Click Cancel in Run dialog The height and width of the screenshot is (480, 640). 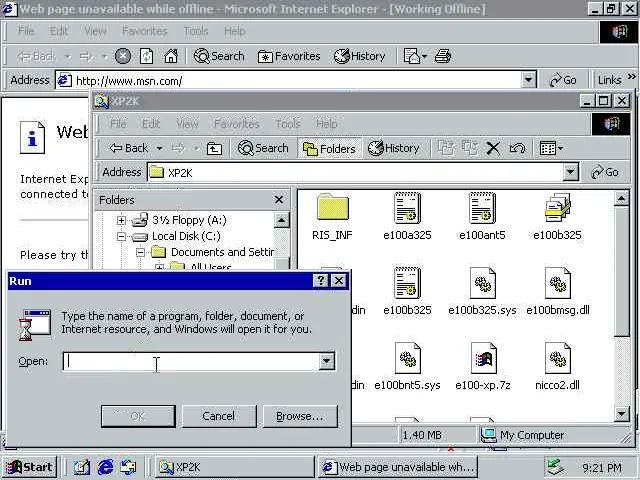[x=219, y=416]
